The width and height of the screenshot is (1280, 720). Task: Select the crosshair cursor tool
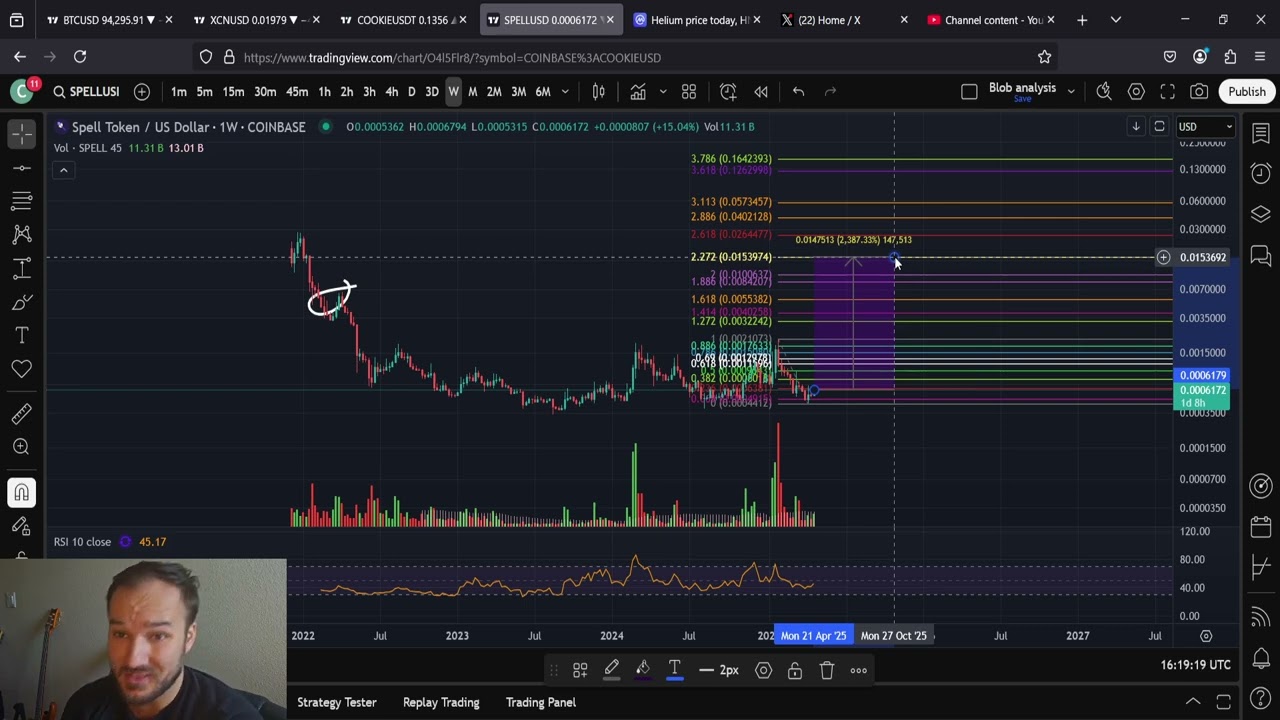21,133
